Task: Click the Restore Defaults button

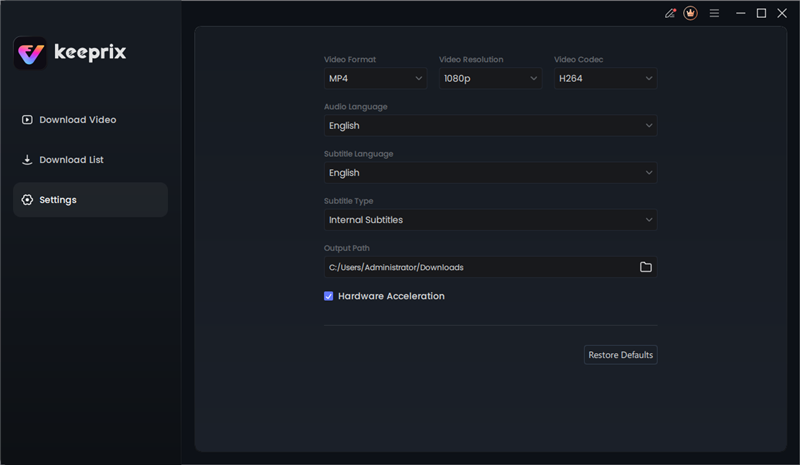Action: [x=620, y=355]
